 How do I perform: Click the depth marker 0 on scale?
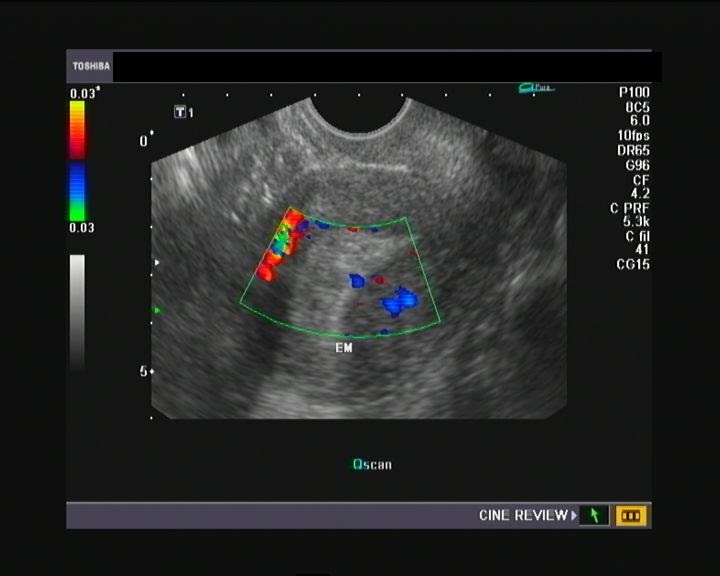coord(143,141)
